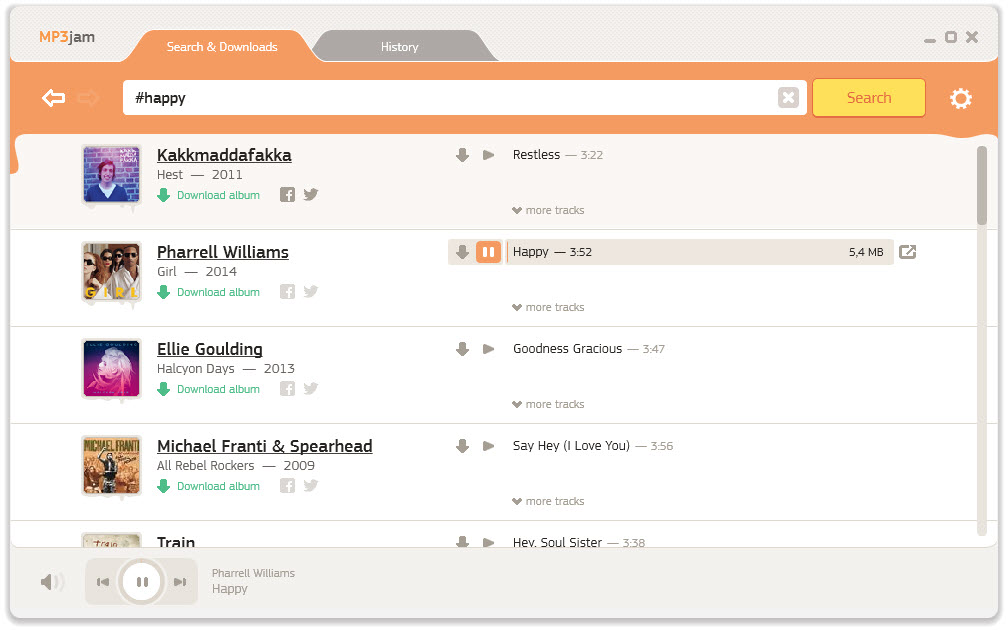
Task: Download the Halcyon Days album
Action: click(x=209, y=389)
